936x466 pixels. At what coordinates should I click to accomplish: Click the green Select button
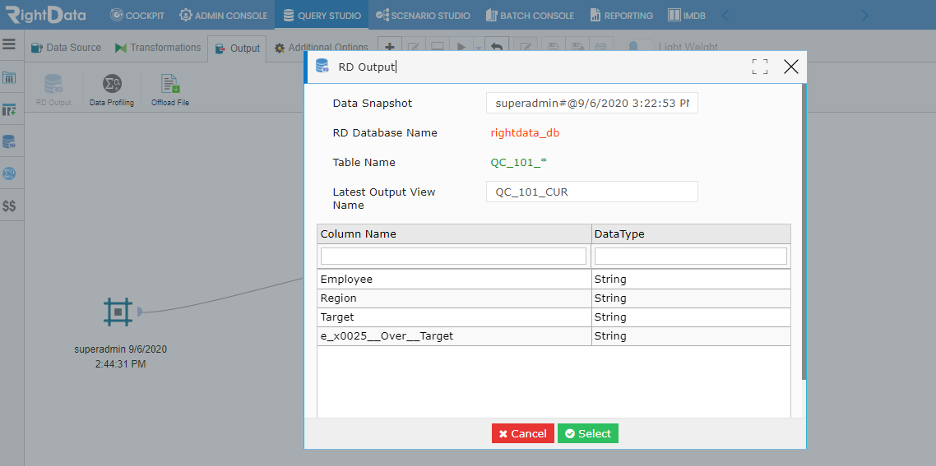(588, 434)
